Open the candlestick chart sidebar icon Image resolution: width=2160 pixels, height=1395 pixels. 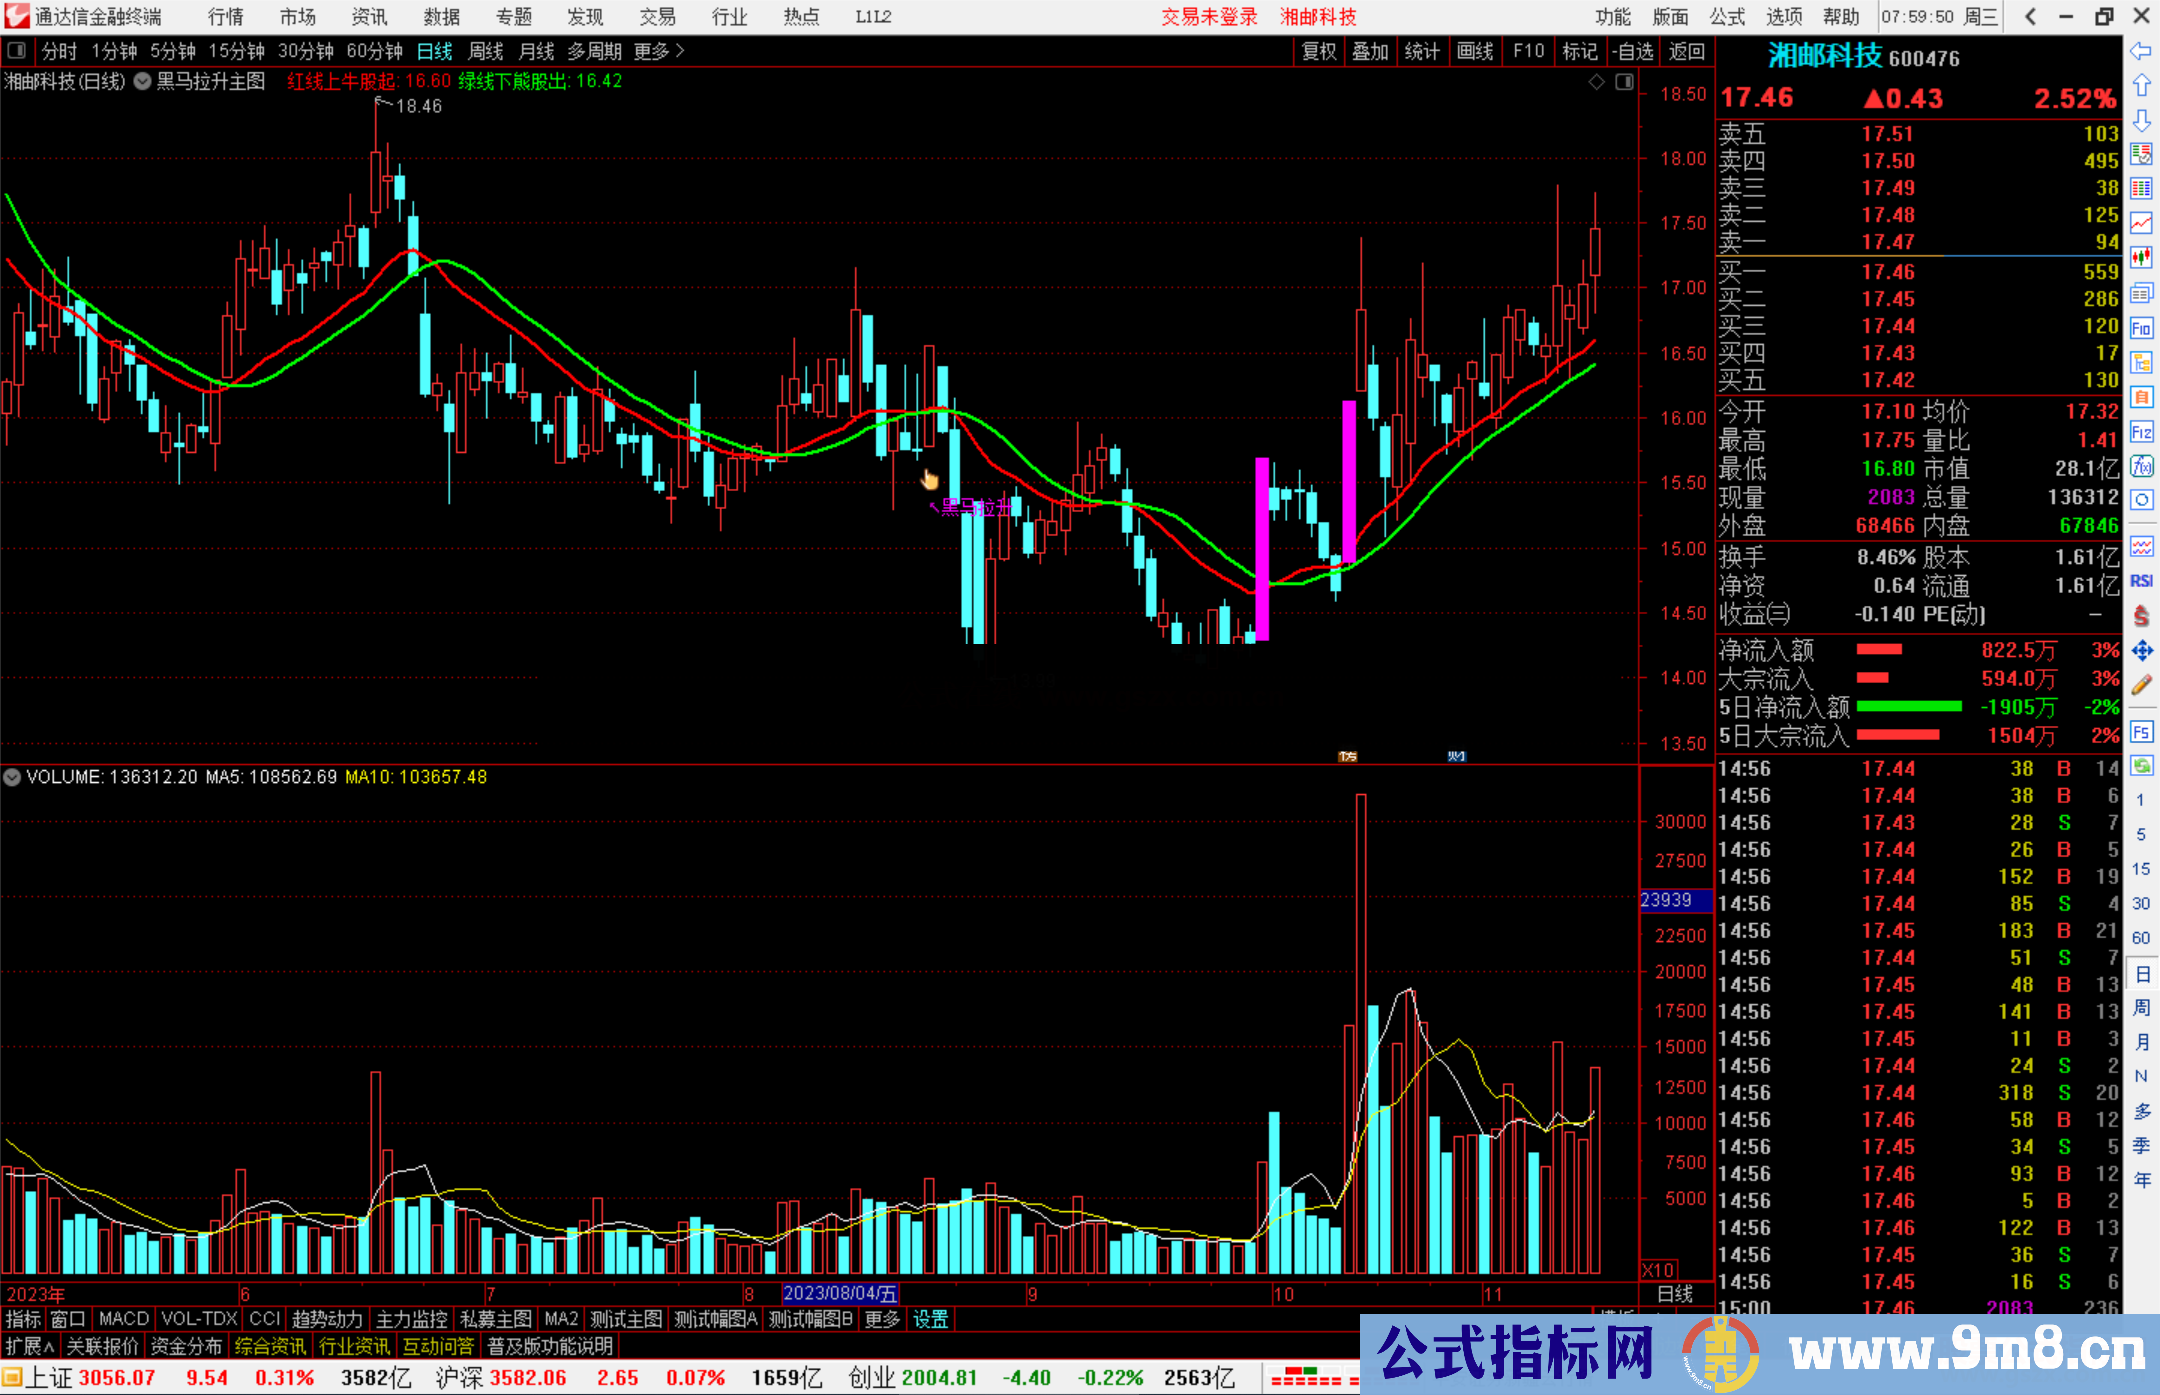click(x=2141, y=258)
